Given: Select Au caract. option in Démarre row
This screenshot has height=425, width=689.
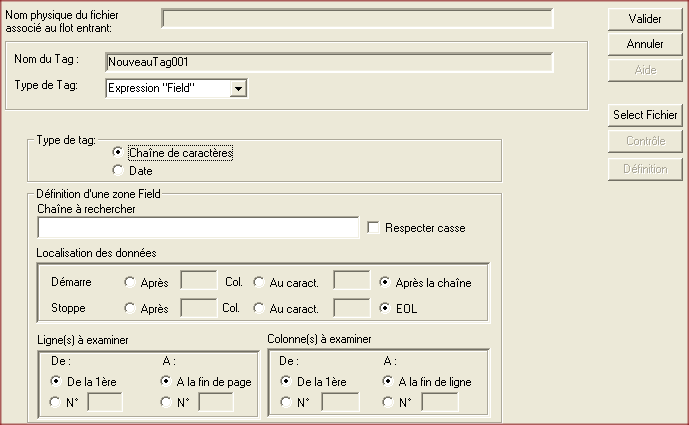Looking at the screenshot, I should pos(259,283).
